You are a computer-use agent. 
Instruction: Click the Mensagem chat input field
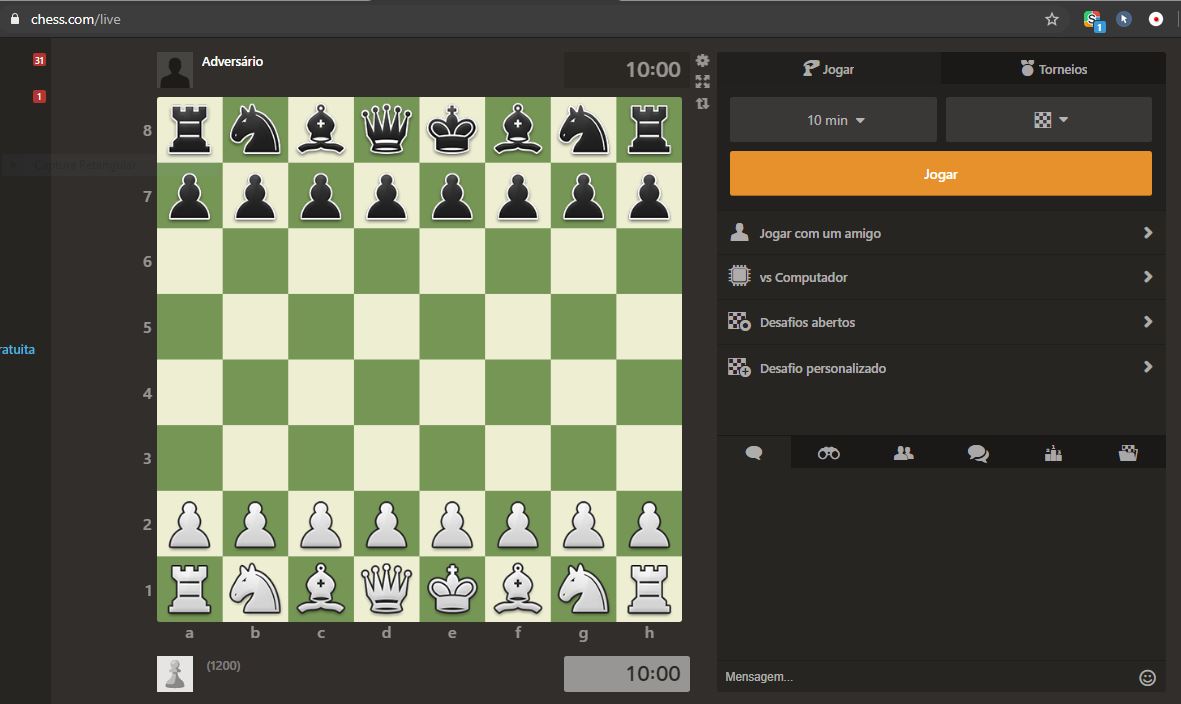pyautogui.click(x=900, y=677)
